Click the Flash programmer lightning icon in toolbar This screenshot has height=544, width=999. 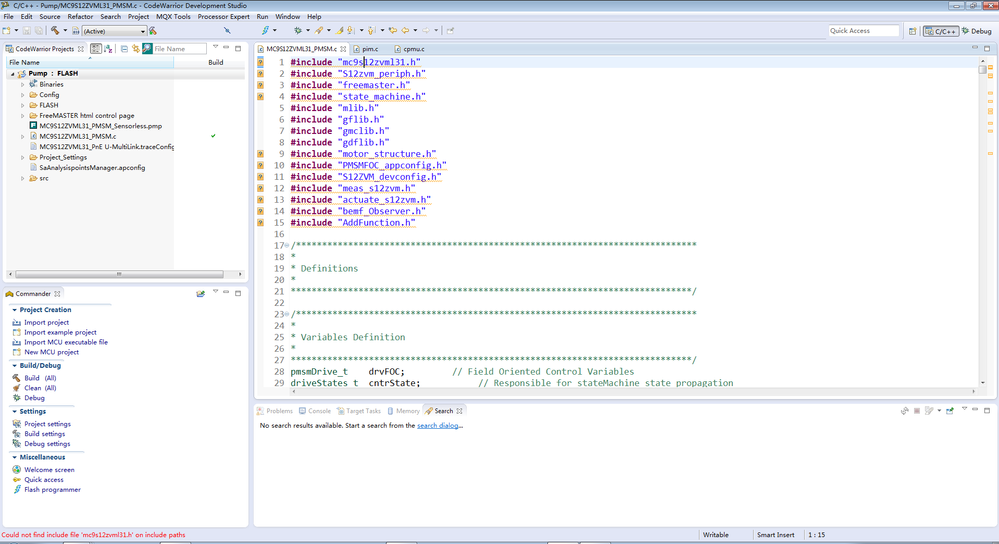(266, 31)
